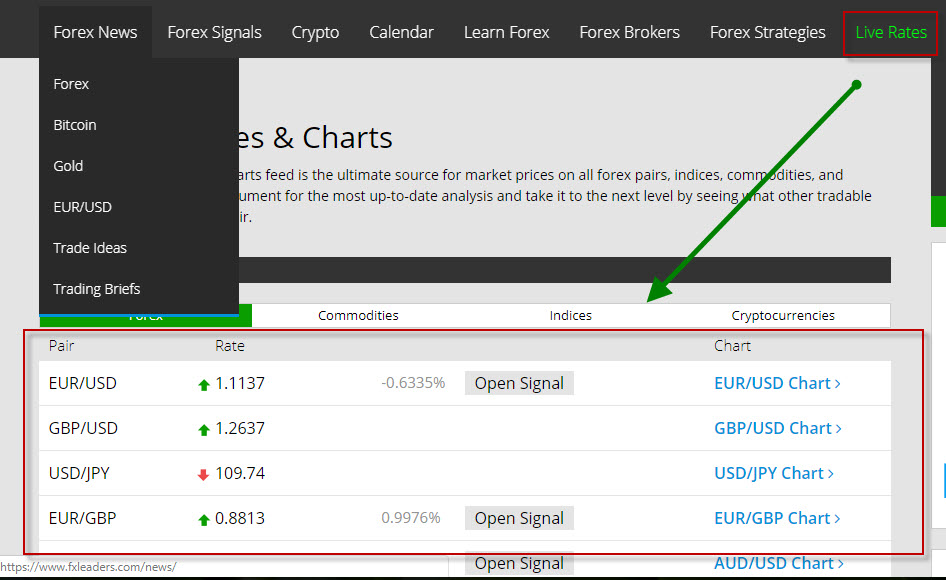Open Trading Briefs from the dropdown
The image size is (946, 580).
coord(97,289)
